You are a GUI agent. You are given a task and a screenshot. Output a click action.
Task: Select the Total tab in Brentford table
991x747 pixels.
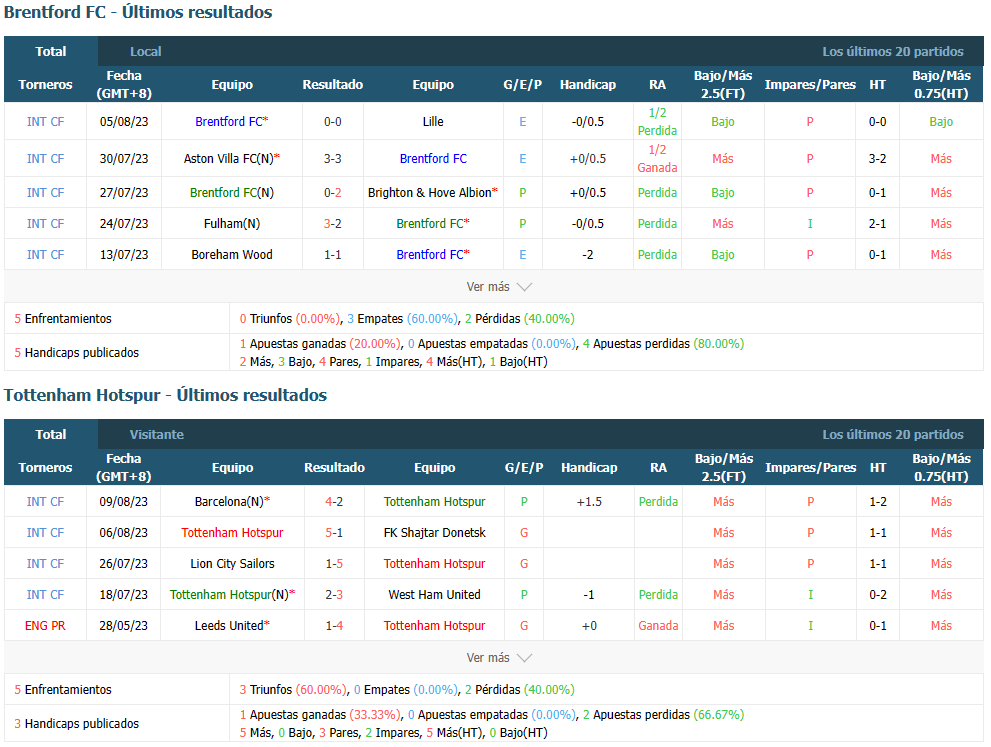pos(51,52)
